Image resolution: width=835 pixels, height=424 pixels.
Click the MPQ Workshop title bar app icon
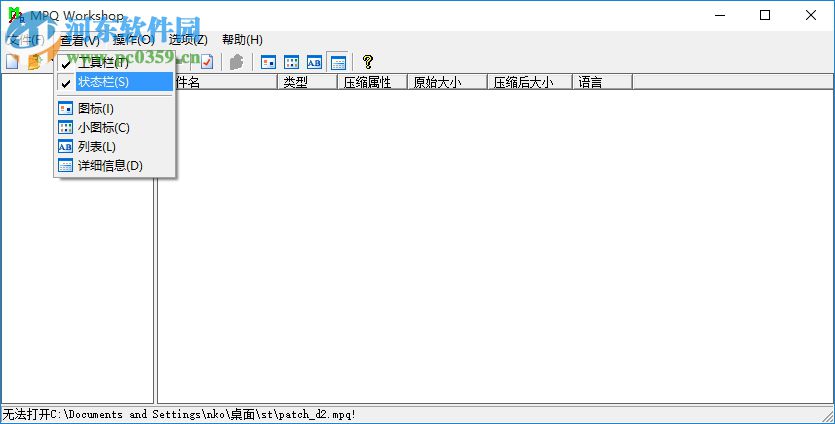pyautogui.click(x=15, y=15)
